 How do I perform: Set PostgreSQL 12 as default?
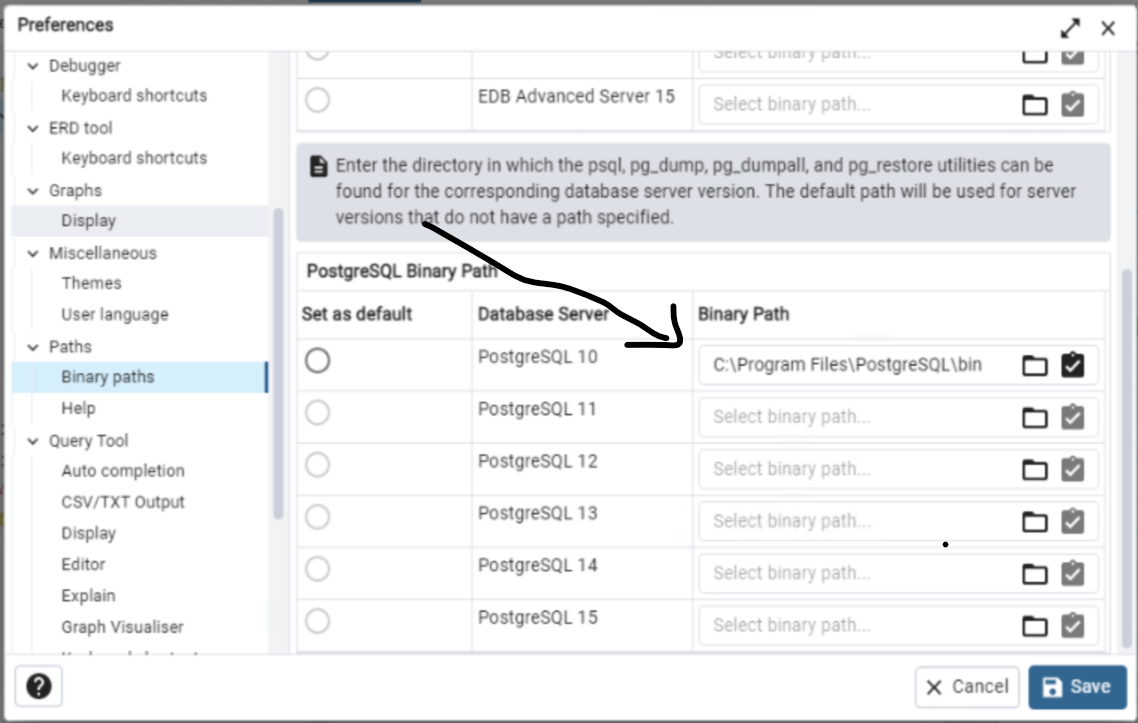click(317, 465)
